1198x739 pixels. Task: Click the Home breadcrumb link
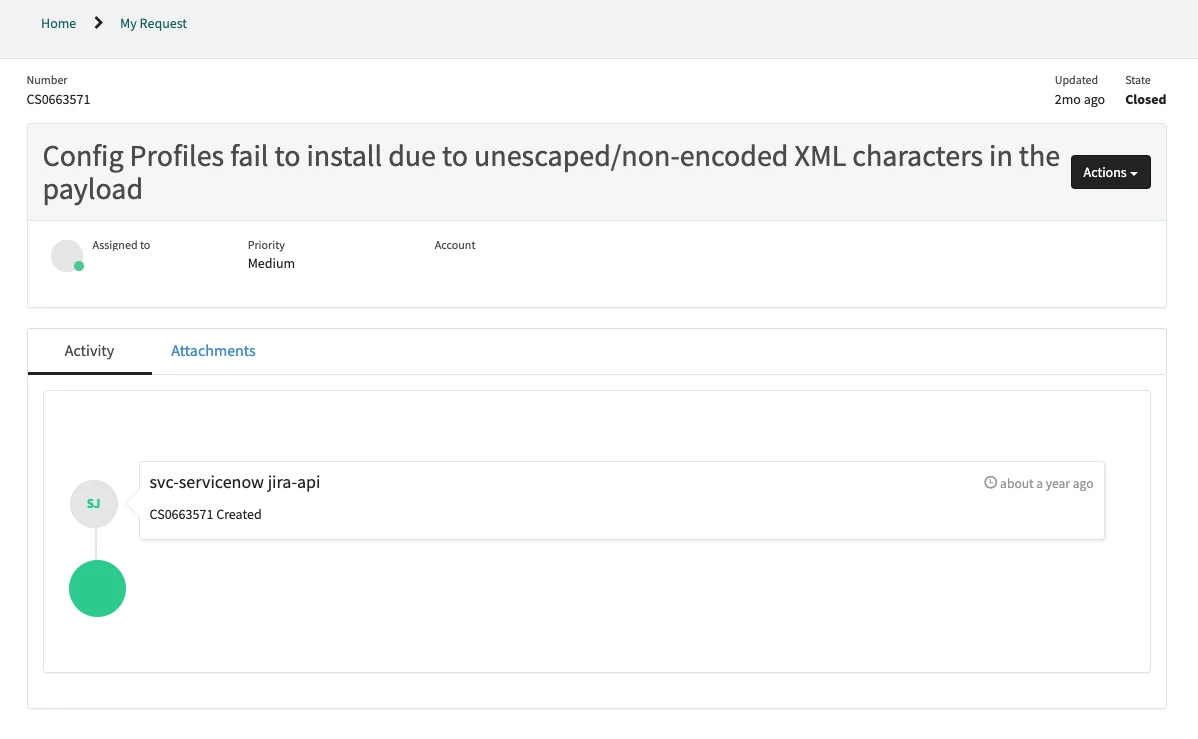pyautogui.click(x=58, y=24)
